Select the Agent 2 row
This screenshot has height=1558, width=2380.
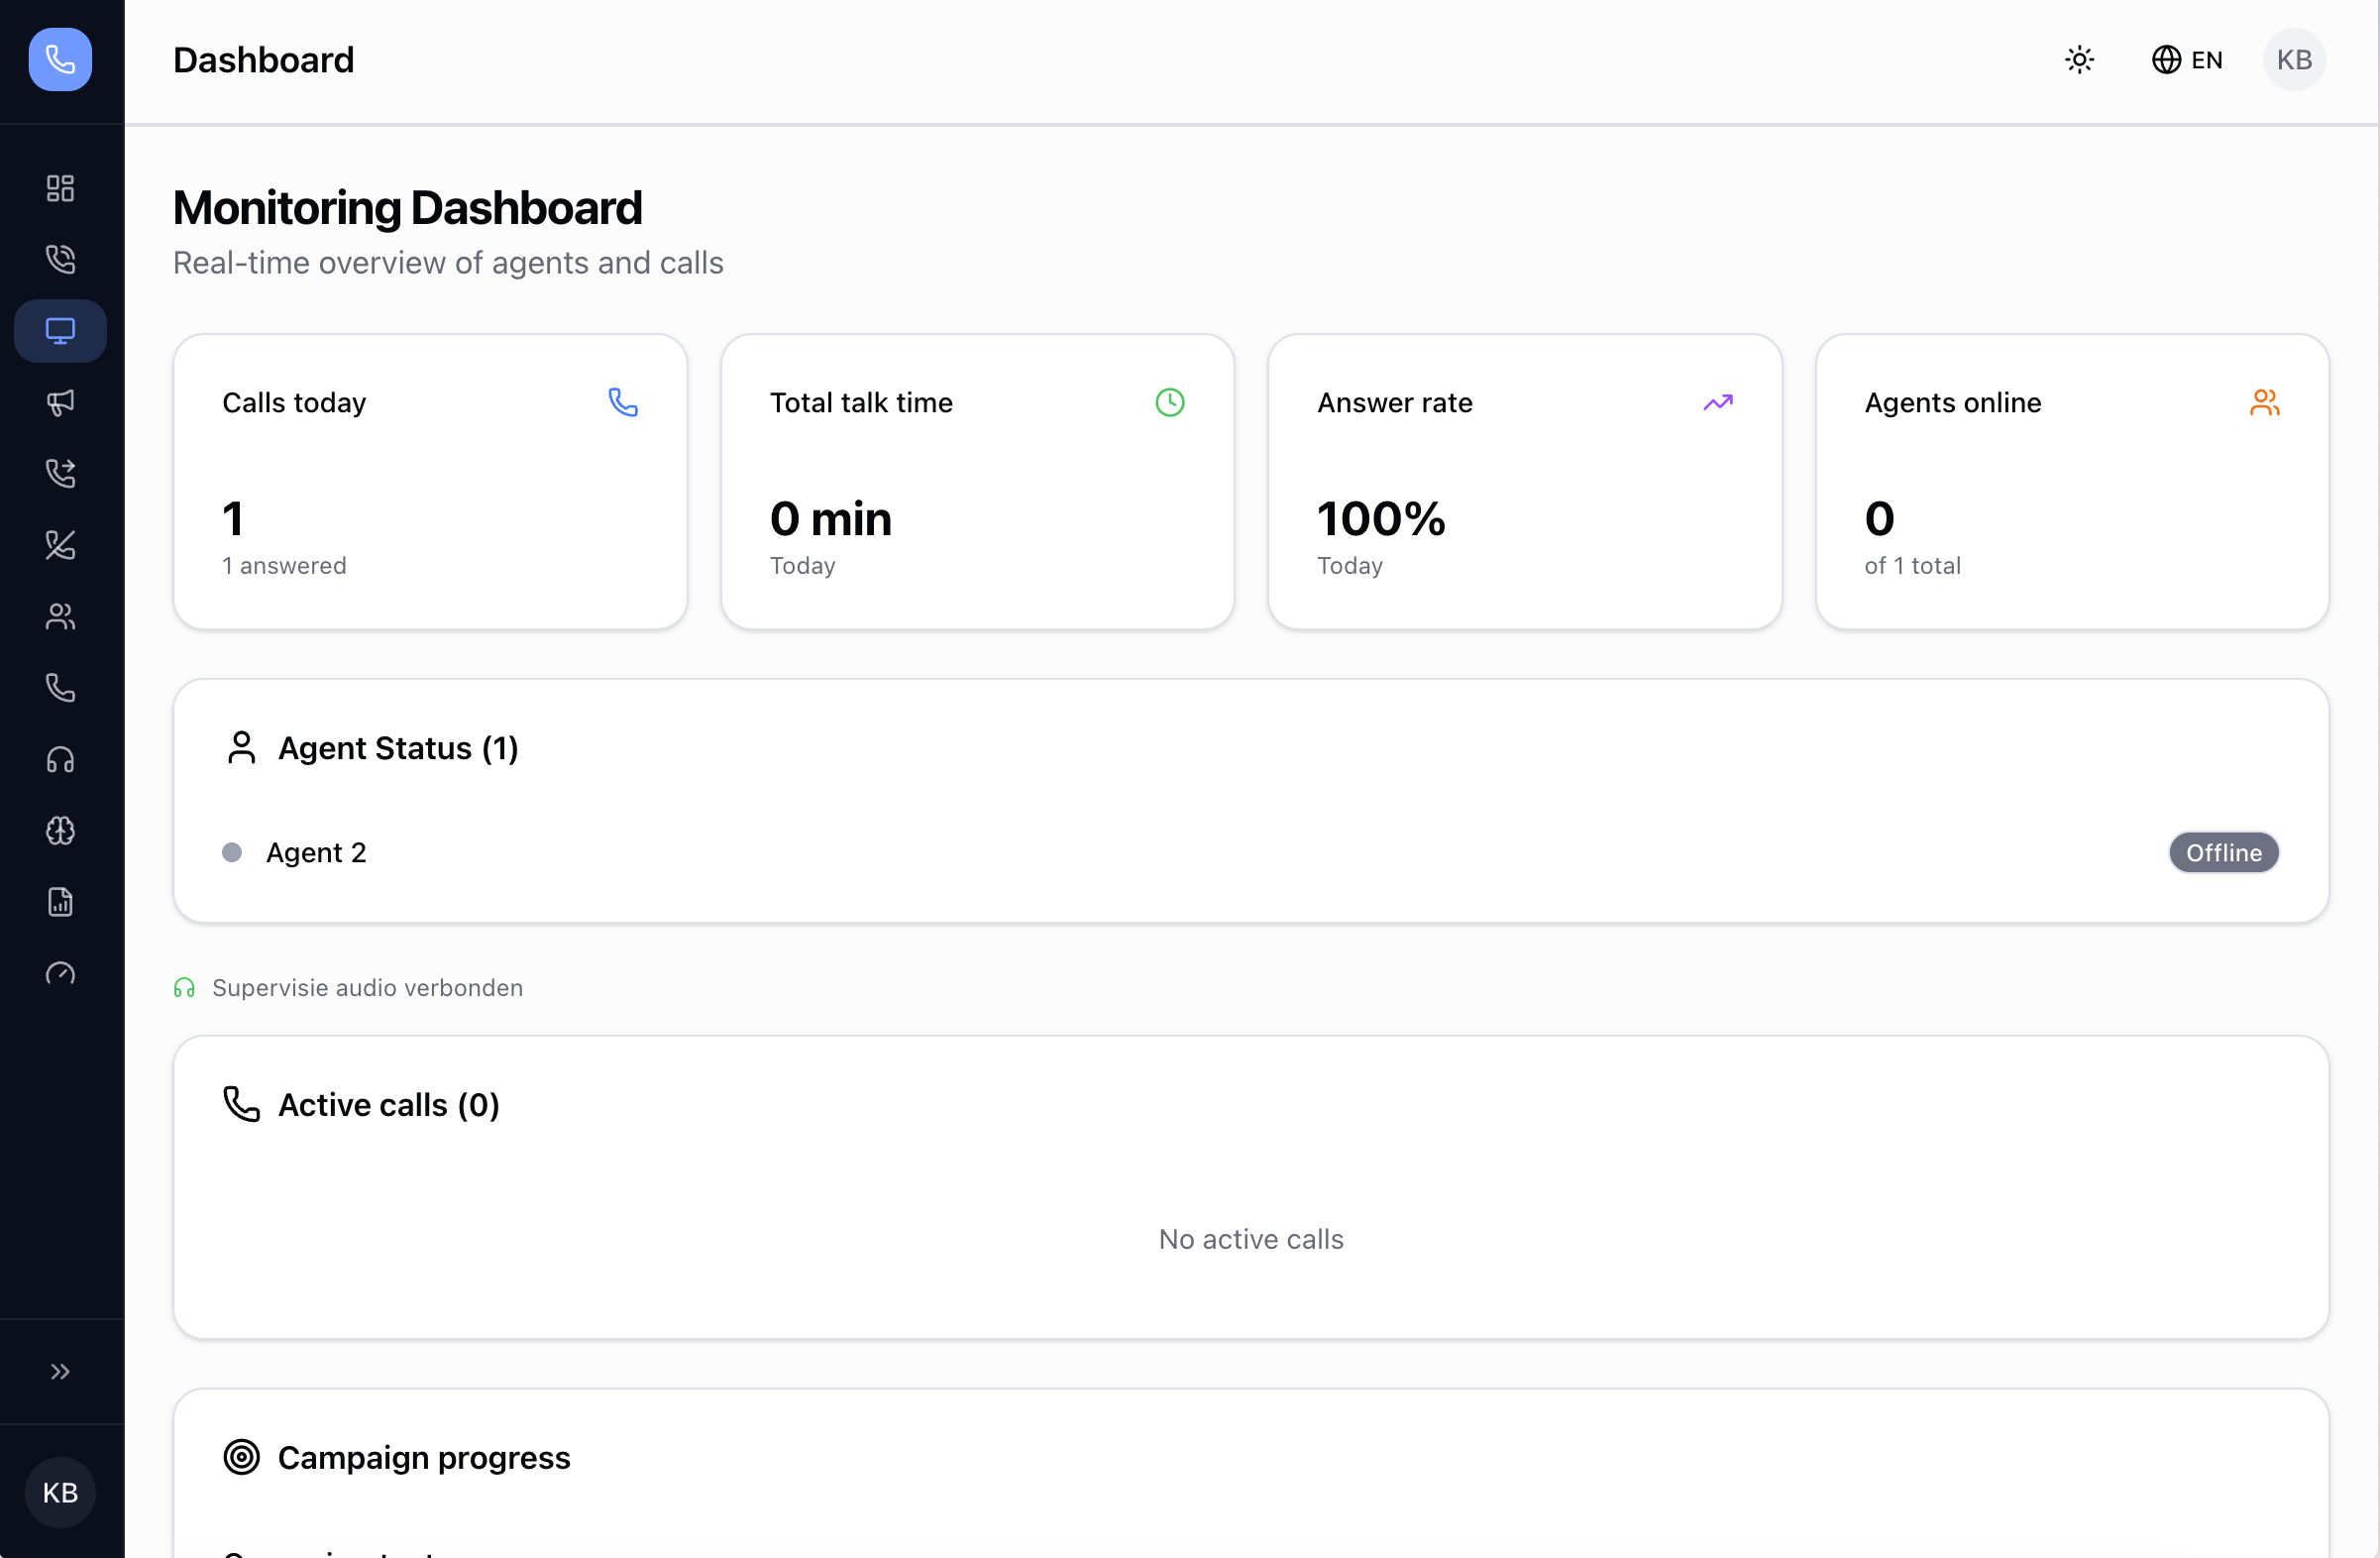[x=317, y=852]
